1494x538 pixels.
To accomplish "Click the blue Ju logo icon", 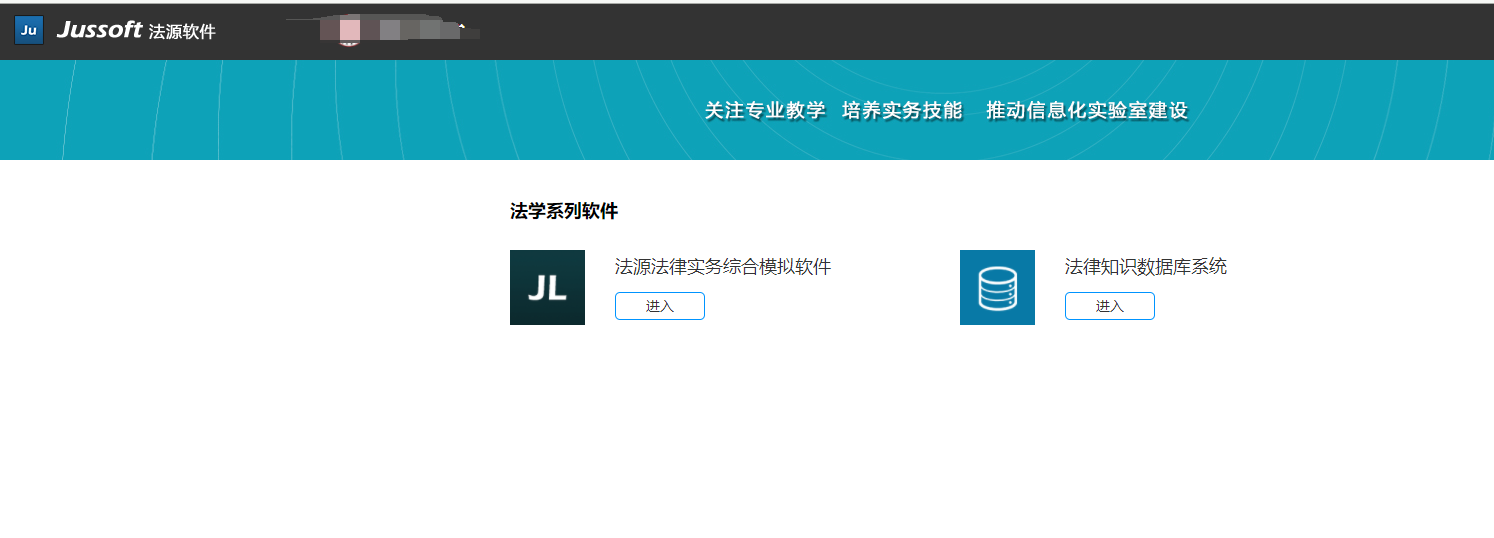I will pyautogui.click(x=29, y=30).
